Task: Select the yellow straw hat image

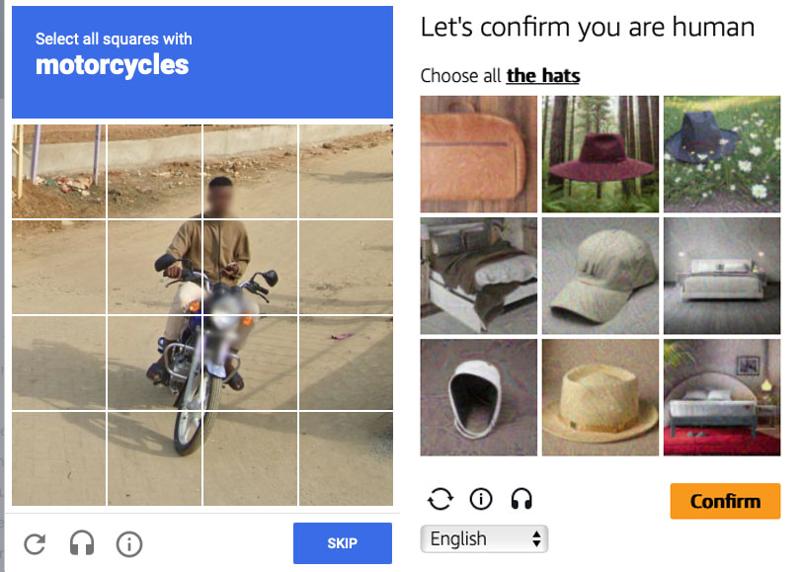Action: [600, 397]
